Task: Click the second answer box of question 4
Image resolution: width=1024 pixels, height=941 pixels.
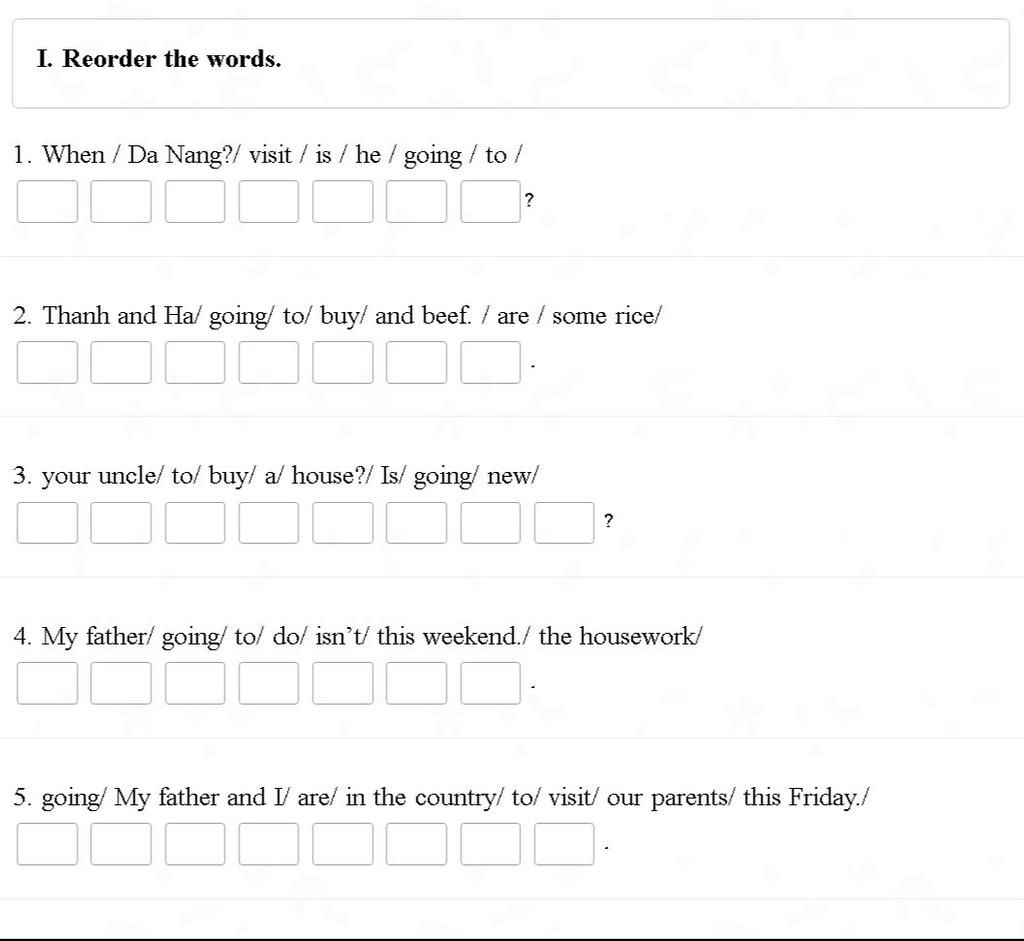Action: click(x=121, y=684)
